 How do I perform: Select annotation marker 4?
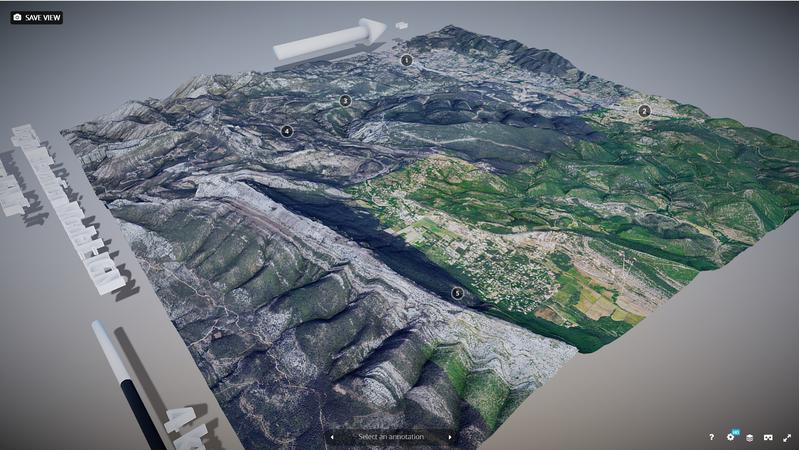(x=287, y=131)
